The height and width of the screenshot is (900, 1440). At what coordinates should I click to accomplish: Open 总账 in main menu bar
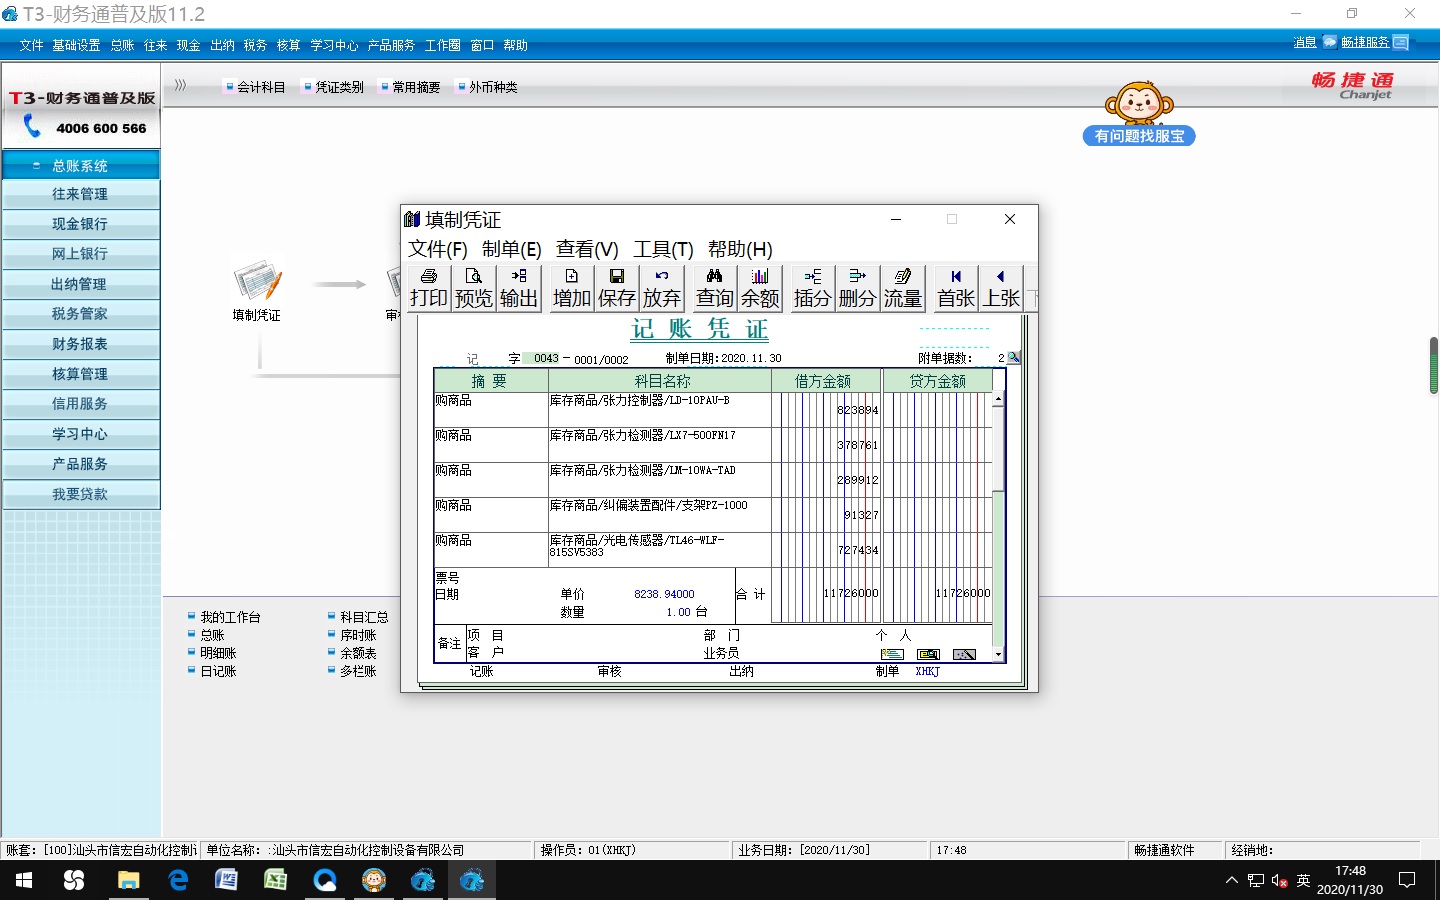tap(122, 45)
